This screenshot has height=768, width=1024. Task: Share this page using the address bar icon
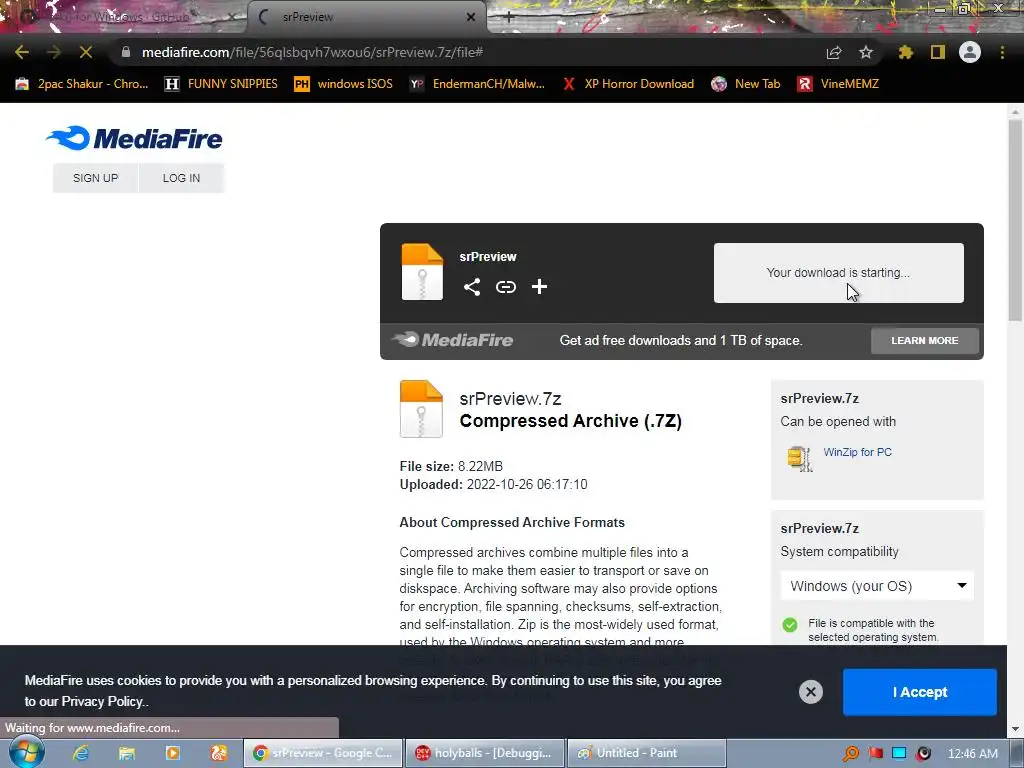tap(834, 52)
